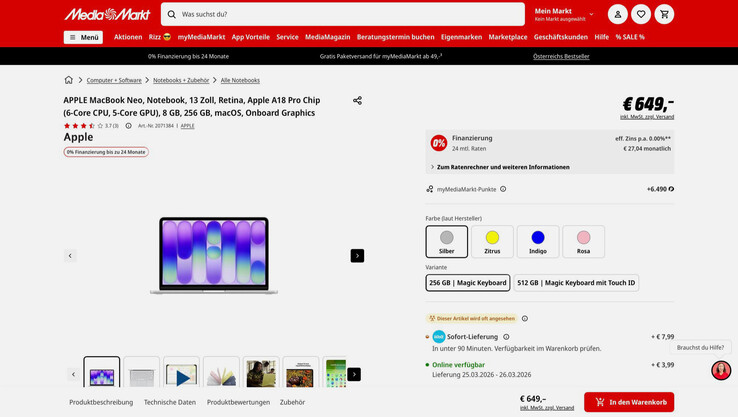Add product with In den Warenkorb button
Image resolution: width=738 pixels, height=417 pixels.
pyautogui.click(x=629, y=402)
